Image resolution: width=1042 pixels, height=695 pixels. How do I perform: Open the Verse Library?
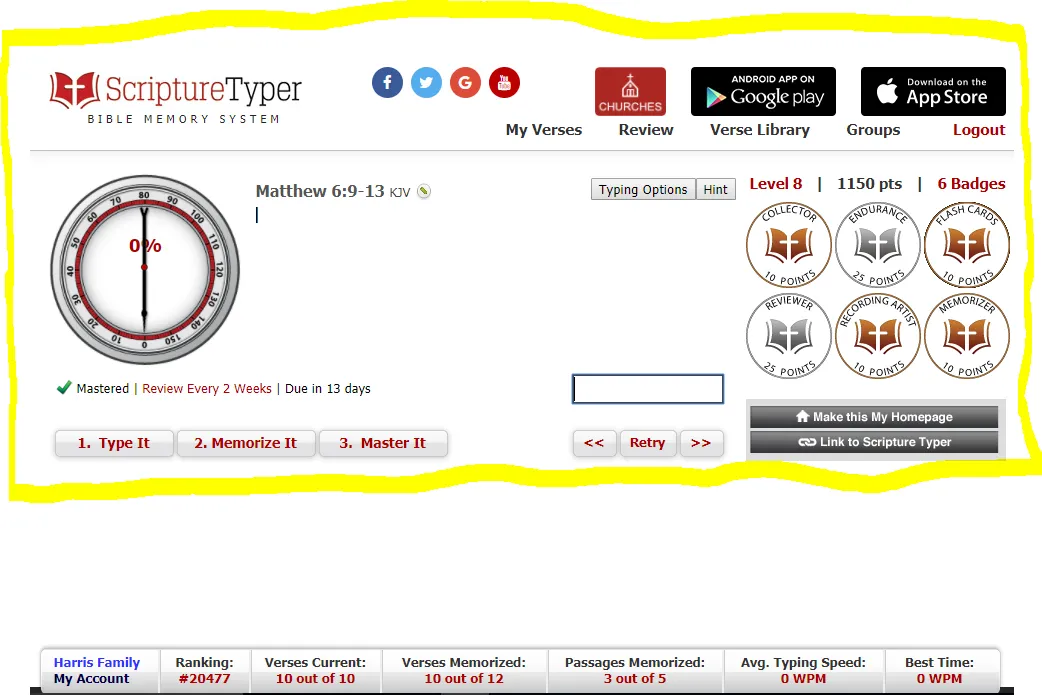[760, 130]
